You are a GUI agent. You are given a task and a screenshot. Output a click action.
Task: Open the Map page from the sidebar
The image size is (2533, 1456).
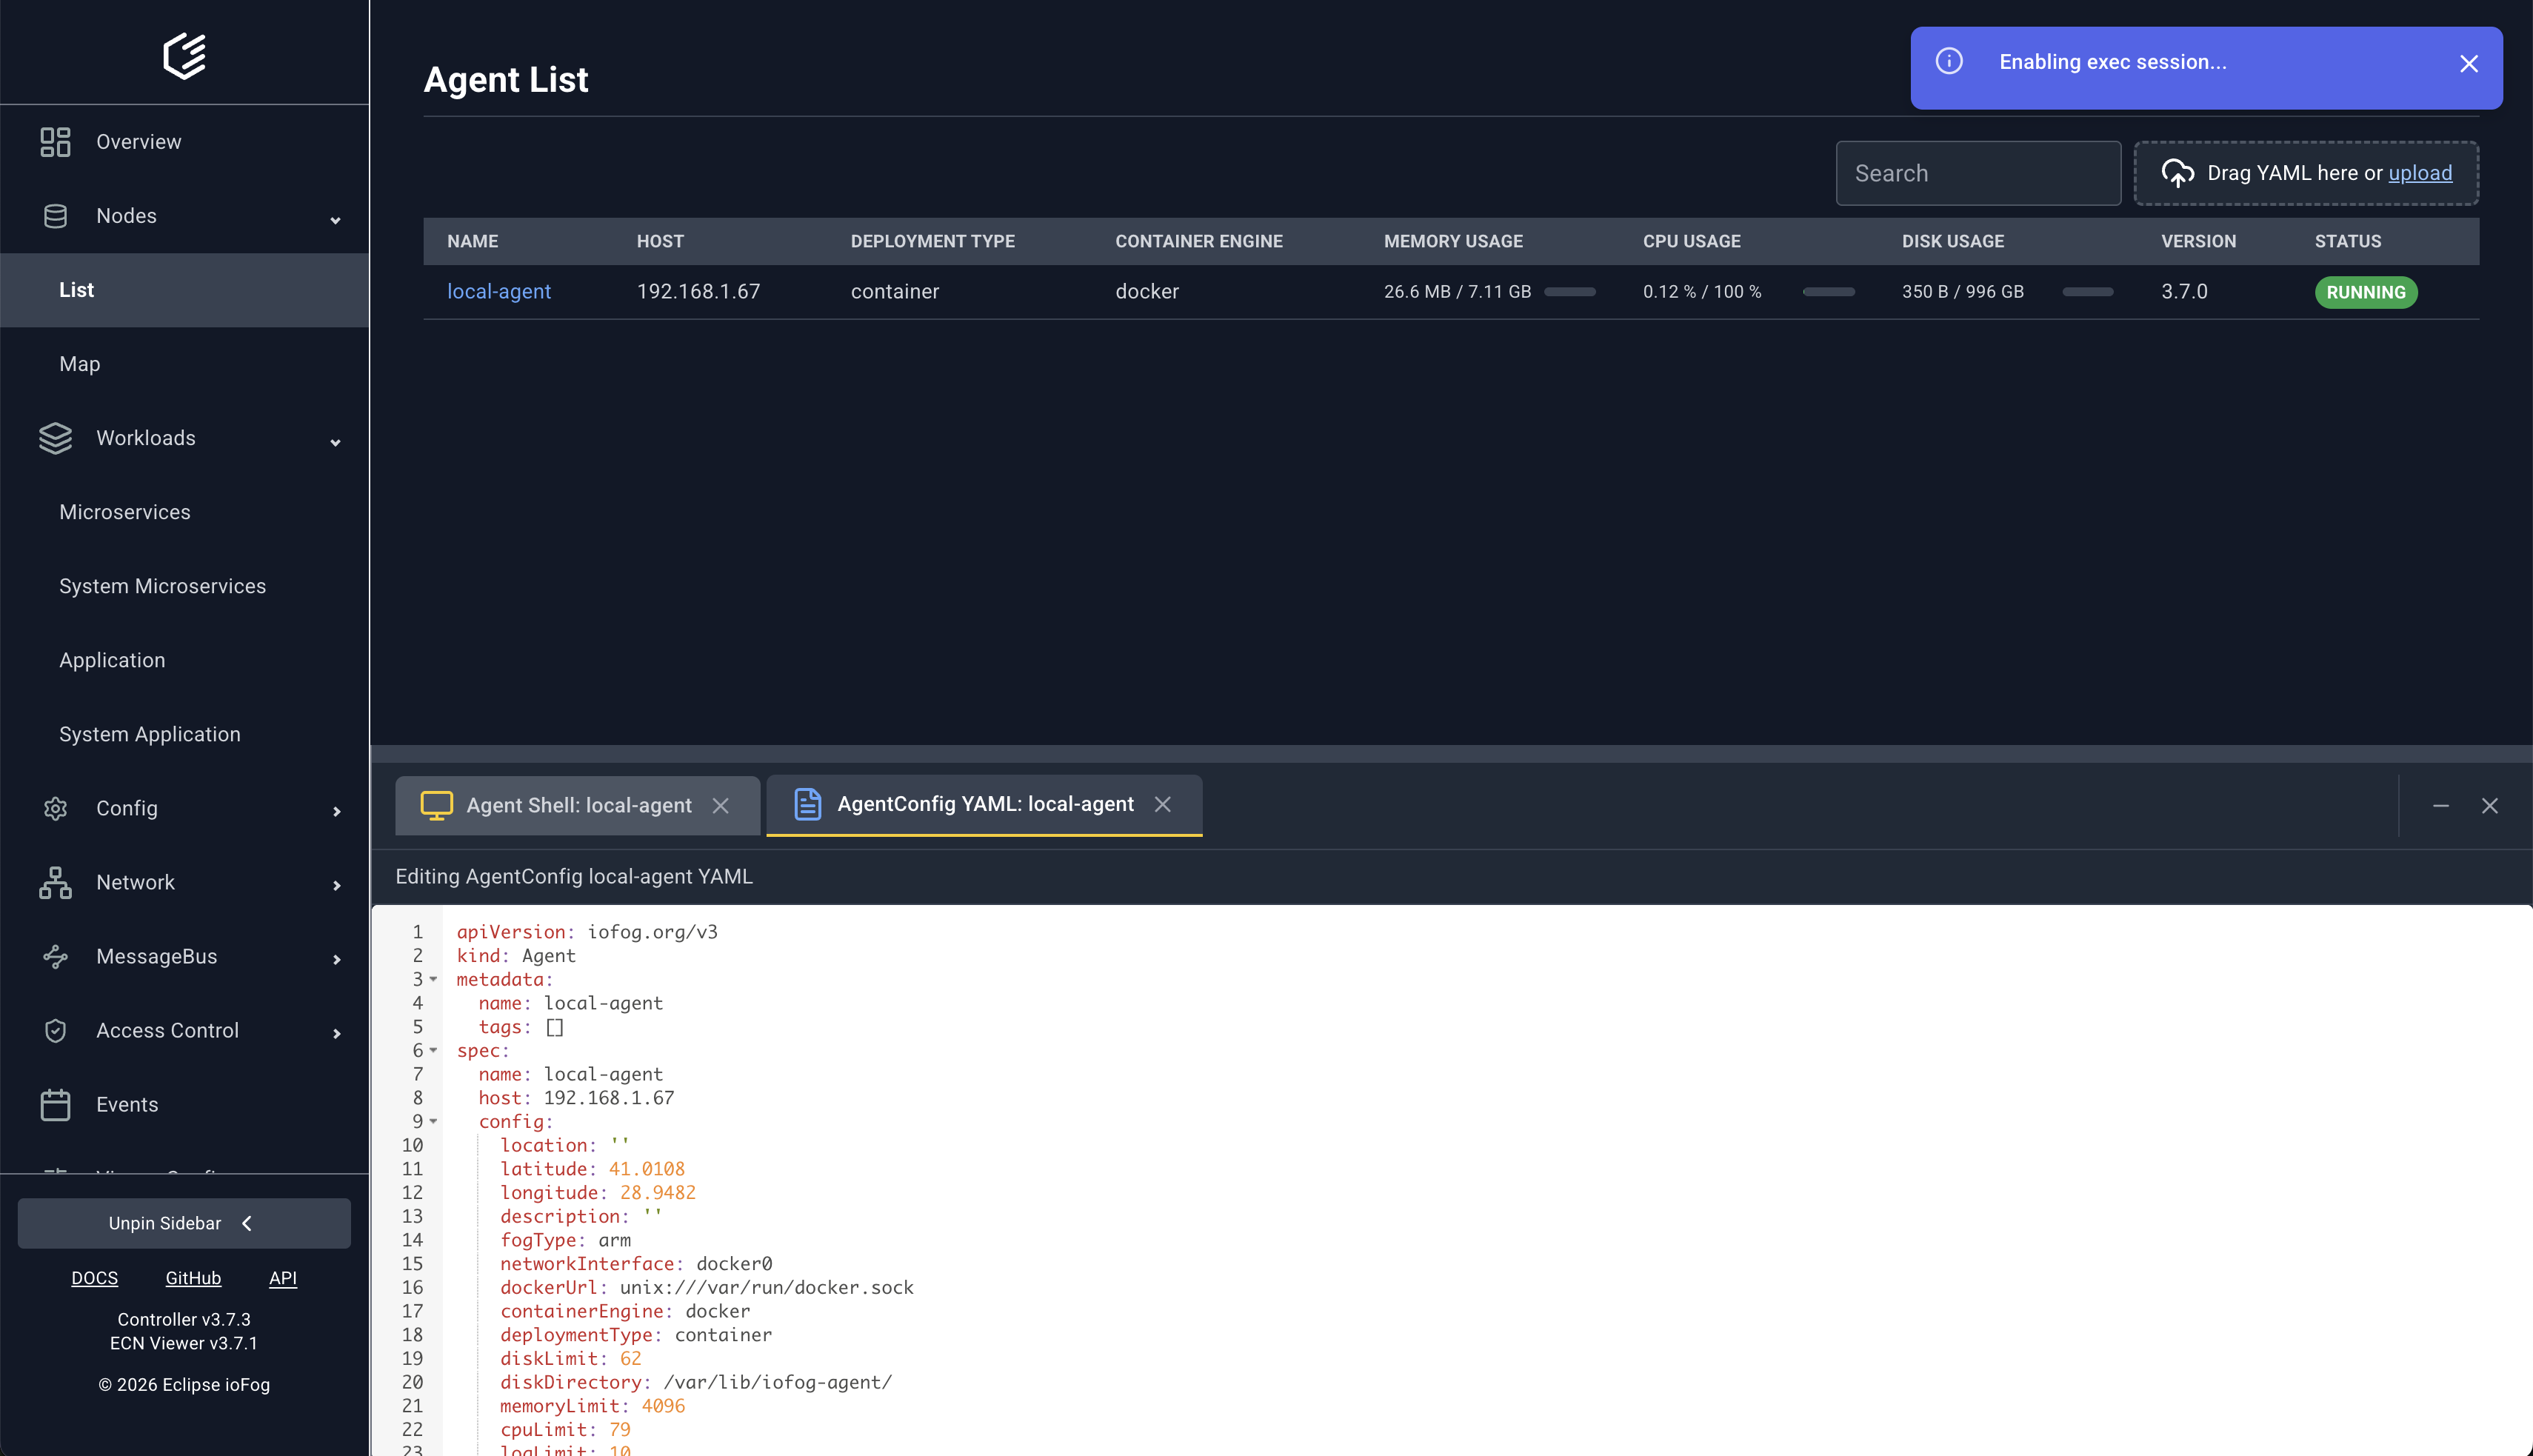(x=79, y=363)
